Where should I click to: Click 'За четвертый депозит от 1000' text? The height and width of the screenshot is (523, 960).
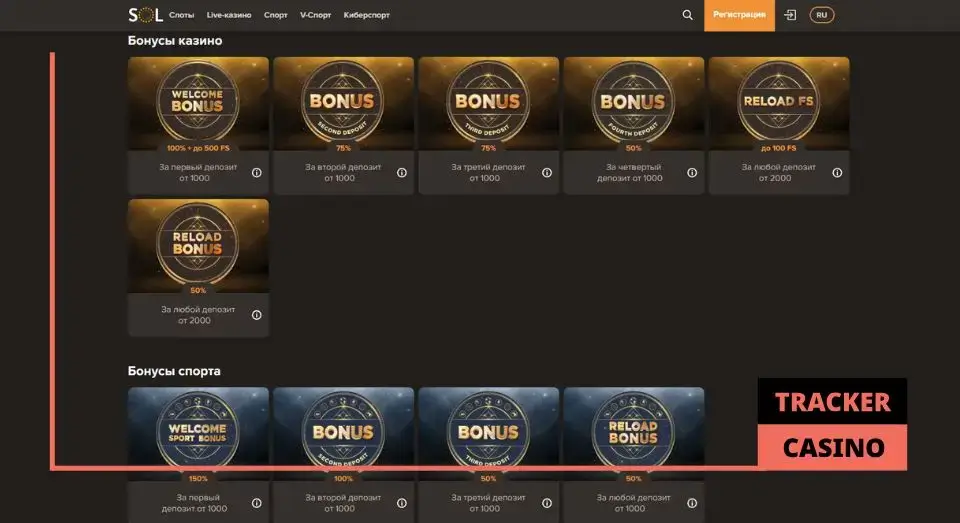pyautogui.click(x=631, y=173)
